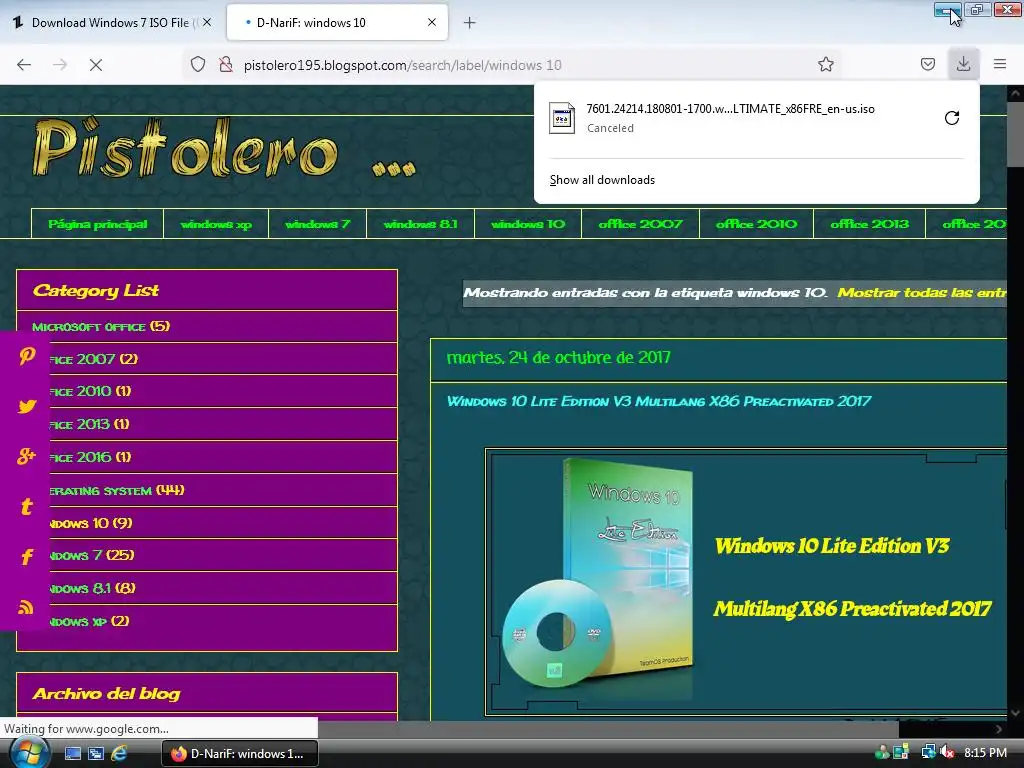This screenshot has width=1024, height=768.
Task: Click the muted volume tray icon
Action: click(948, 752)
